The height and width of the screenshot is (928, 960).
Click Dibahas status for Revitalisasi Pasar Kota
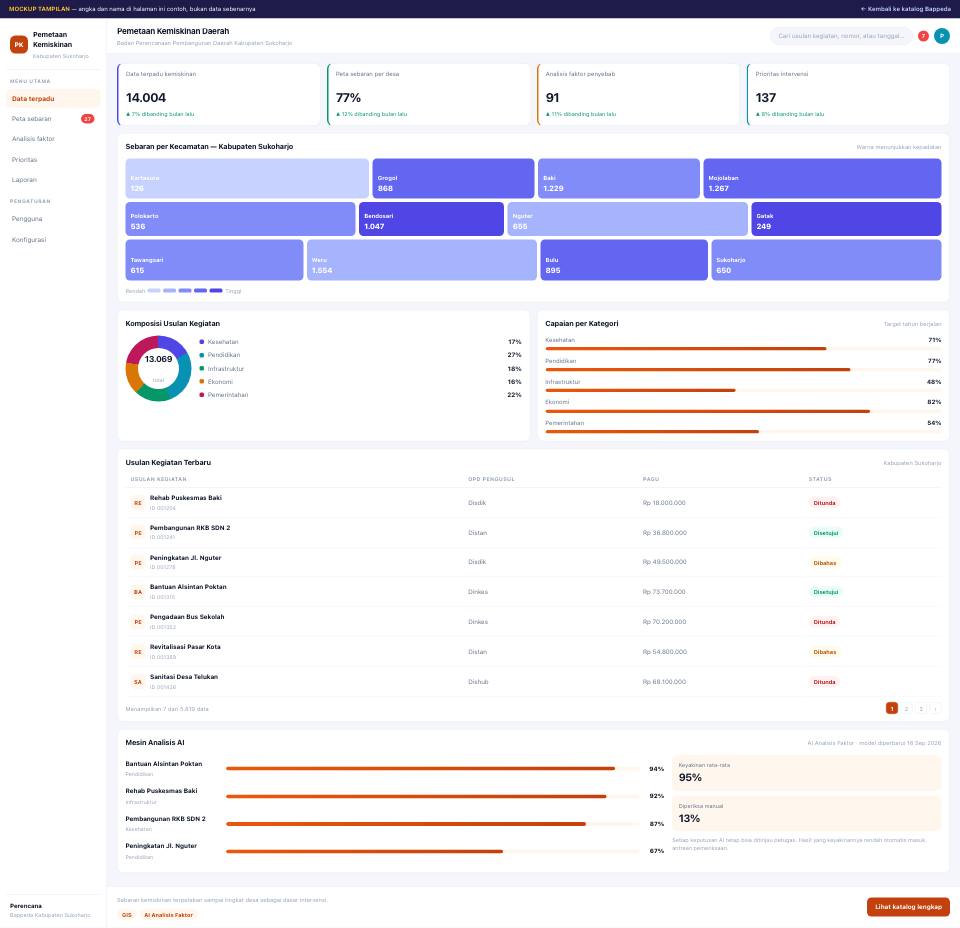click(825, 652)
